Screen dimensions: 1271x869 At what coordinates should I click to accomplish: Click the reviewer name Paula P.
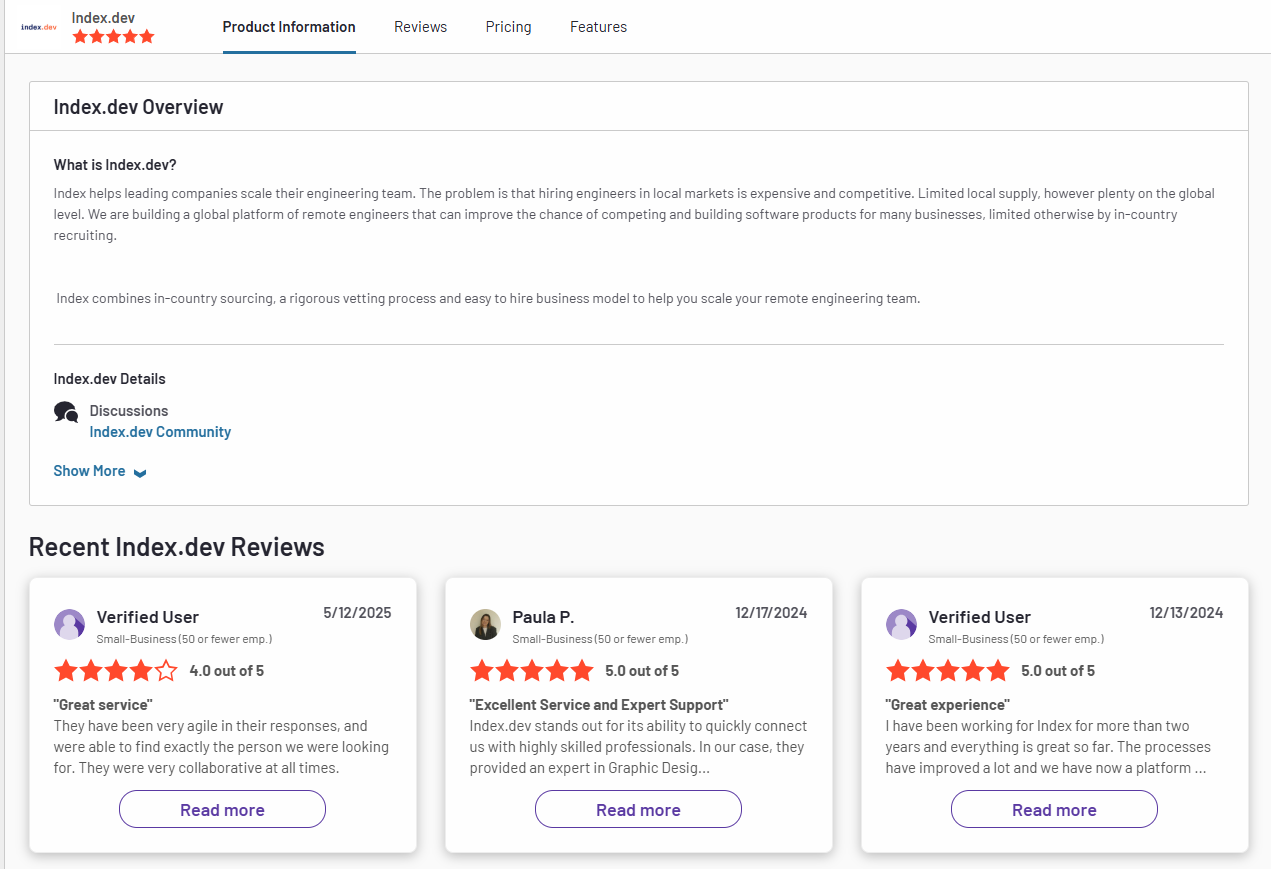[543, 617]
